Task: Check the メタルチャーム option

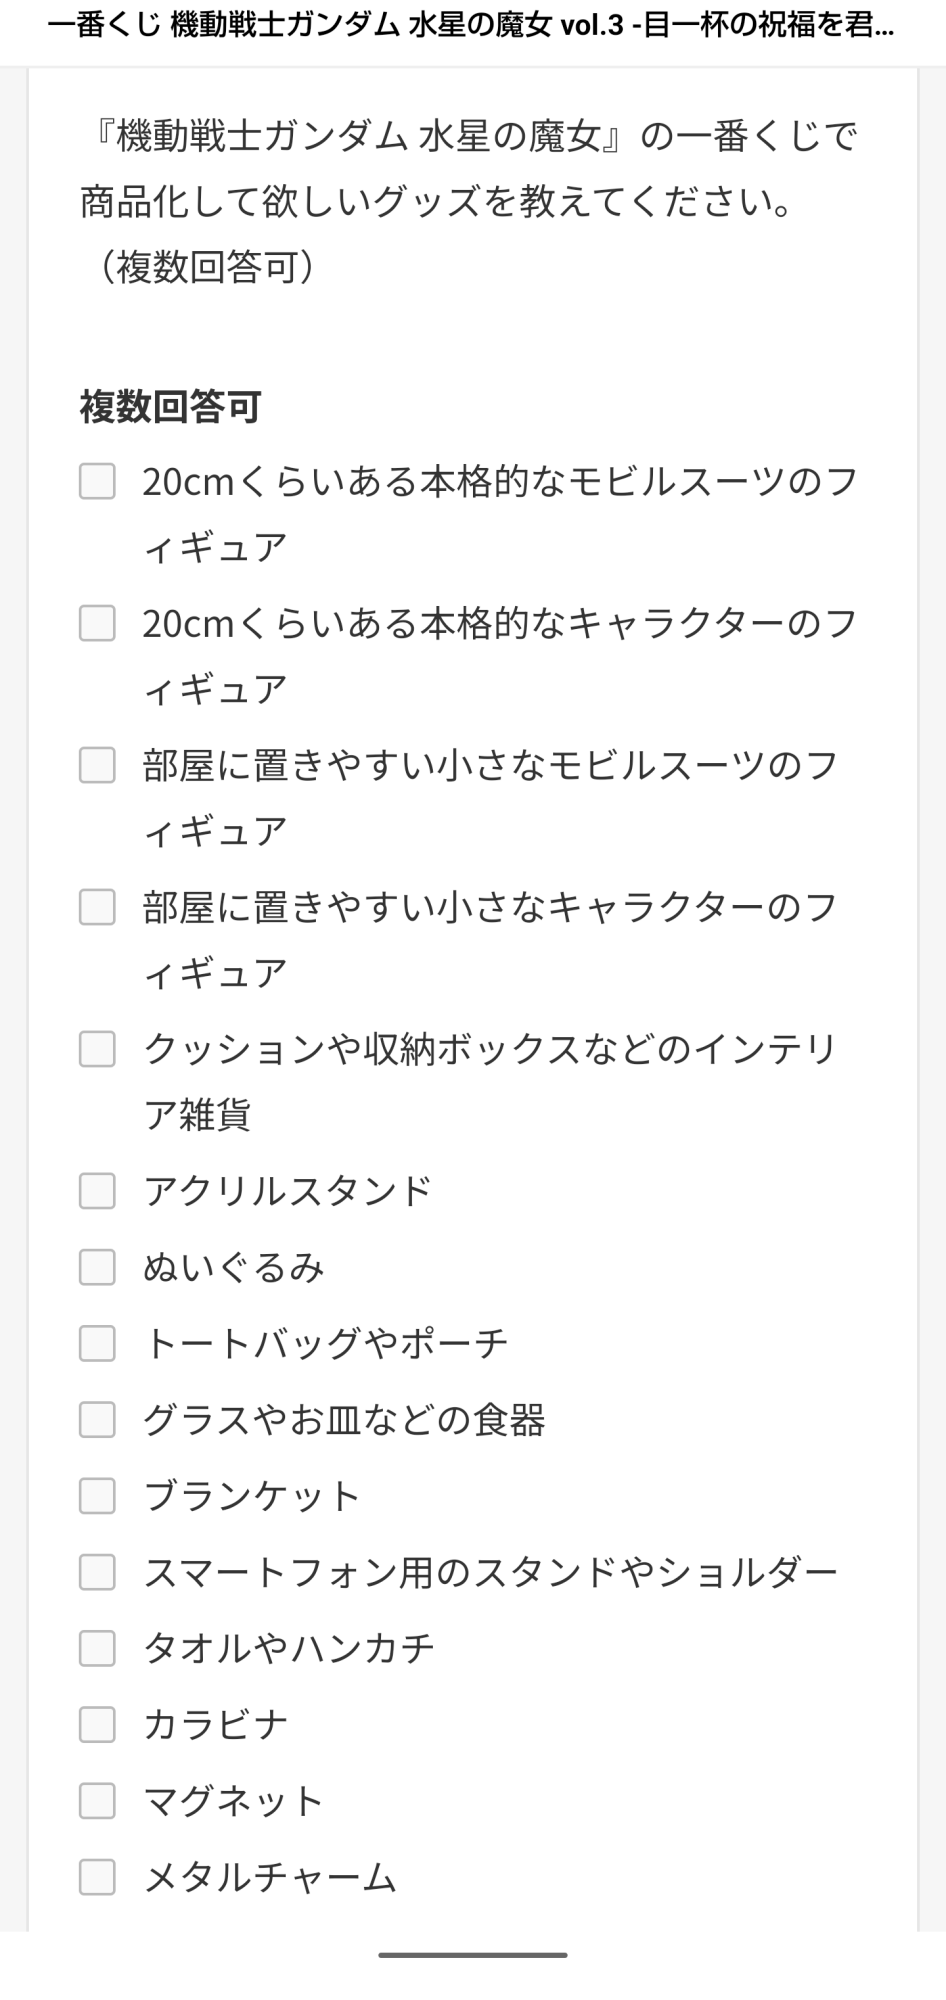Action: 97,1877
